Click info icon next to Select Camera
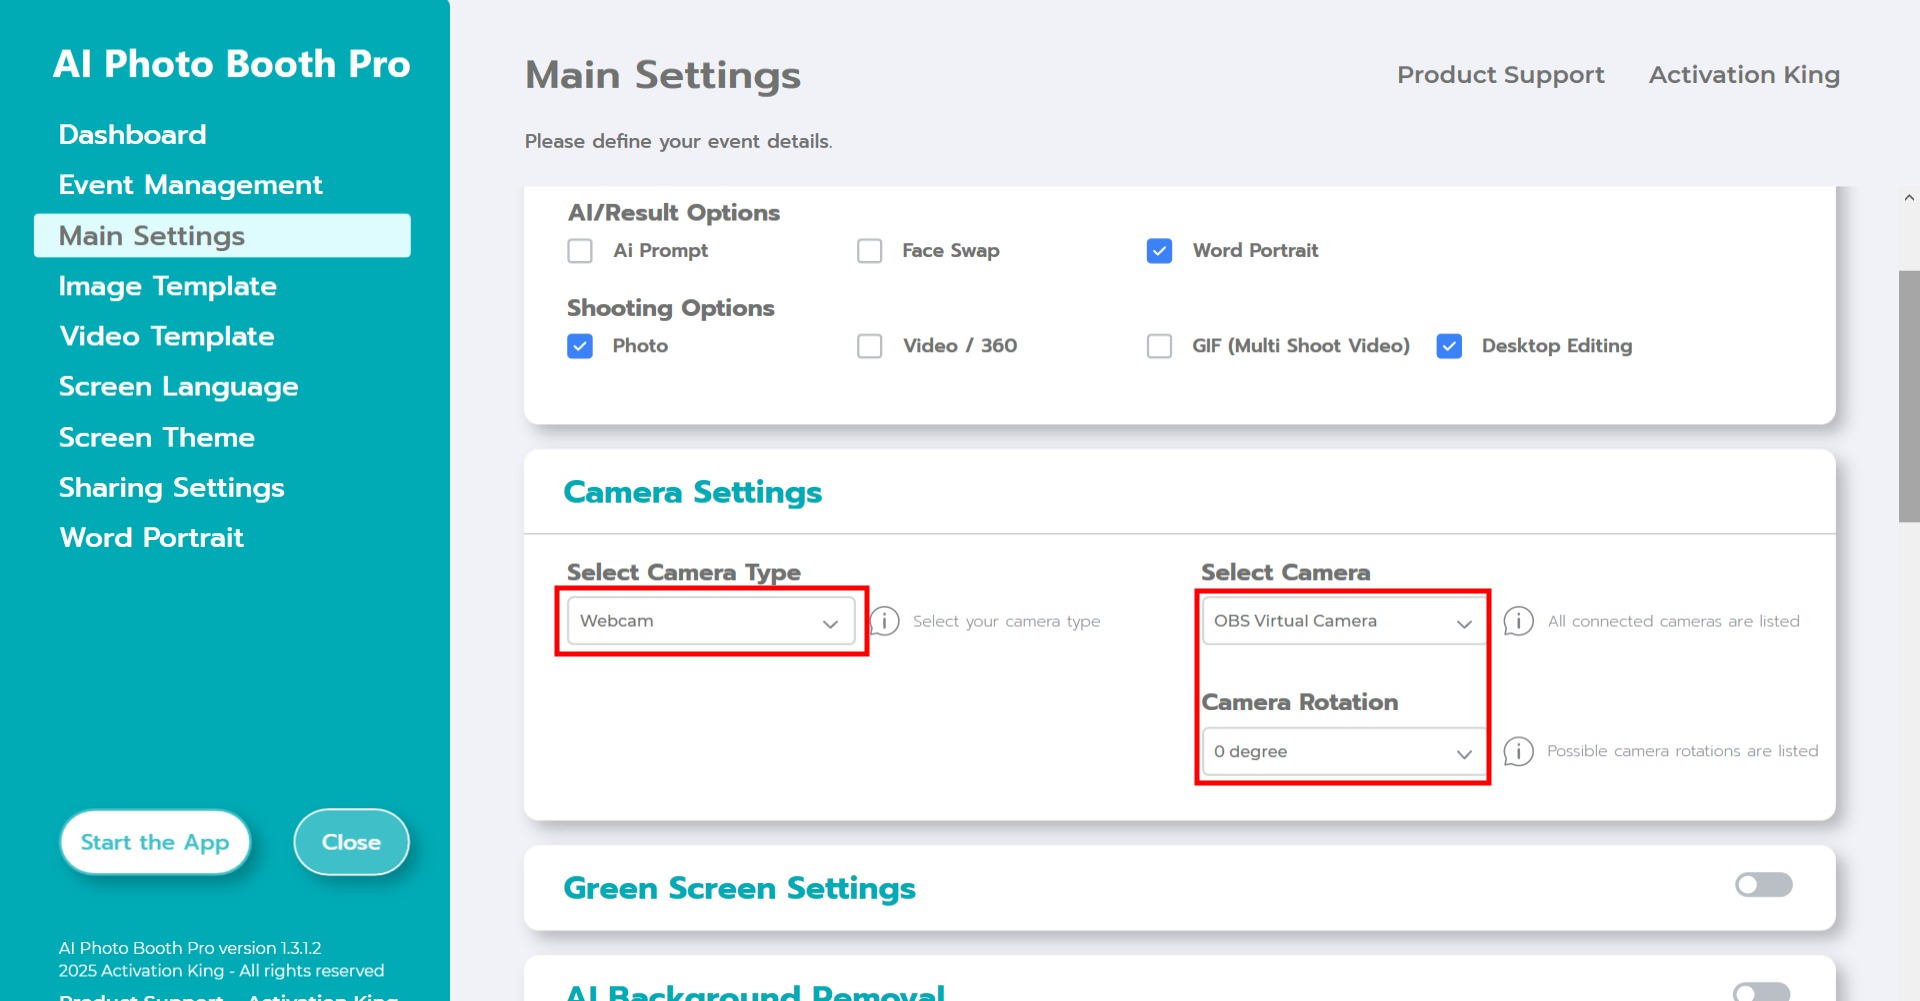The height and width of the screenshot is (1001, 1920). tap(1518, 621)
